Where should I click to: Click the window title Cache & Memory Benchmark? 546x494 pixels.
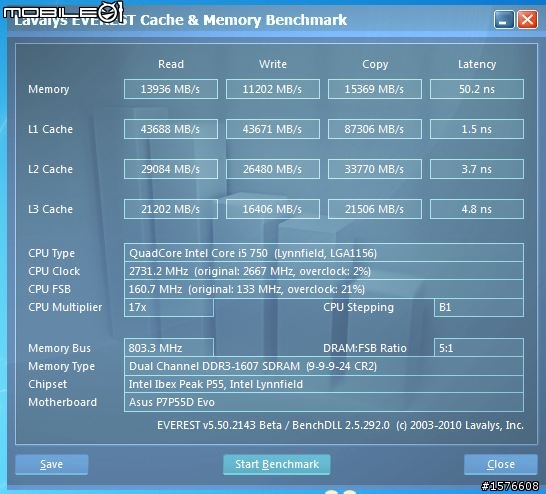coord(244,20)
